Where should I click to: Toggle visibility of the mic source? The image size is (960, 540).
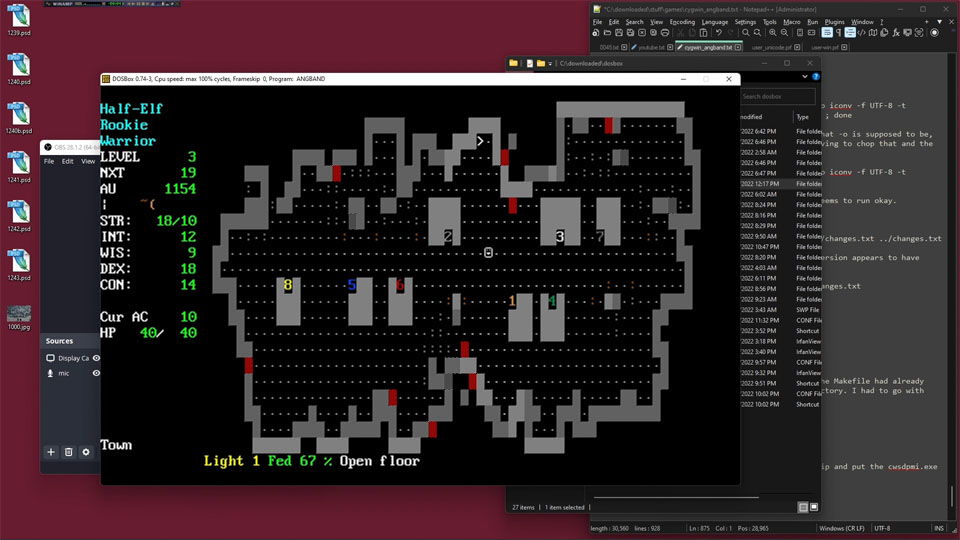[x=96, y=373]
